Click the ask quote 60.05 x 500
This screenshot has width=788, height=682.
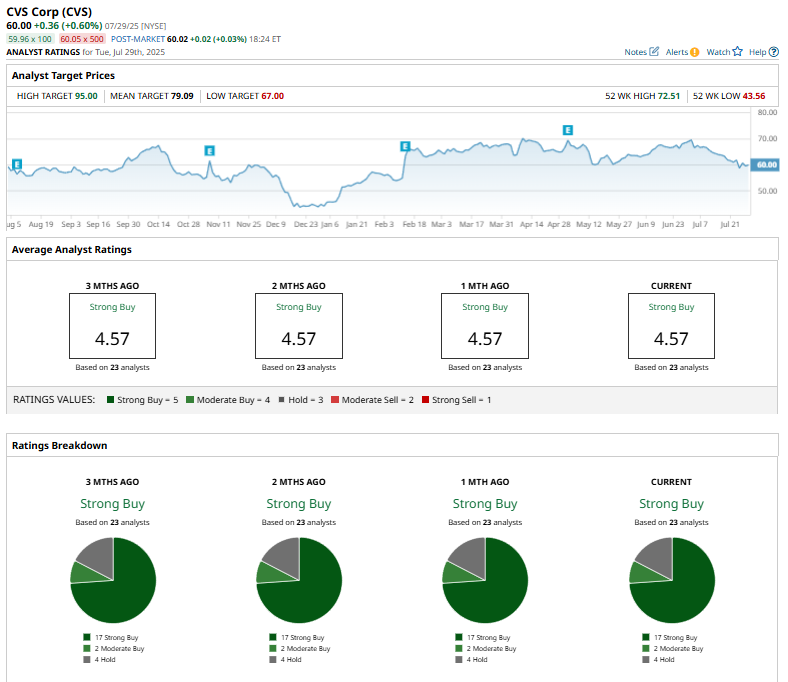click(82, 39)
